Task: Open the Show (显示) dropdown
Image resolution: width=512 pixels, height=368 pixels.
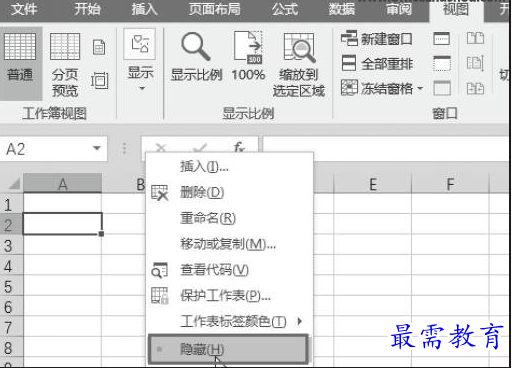Action: [x=140, y=60]
